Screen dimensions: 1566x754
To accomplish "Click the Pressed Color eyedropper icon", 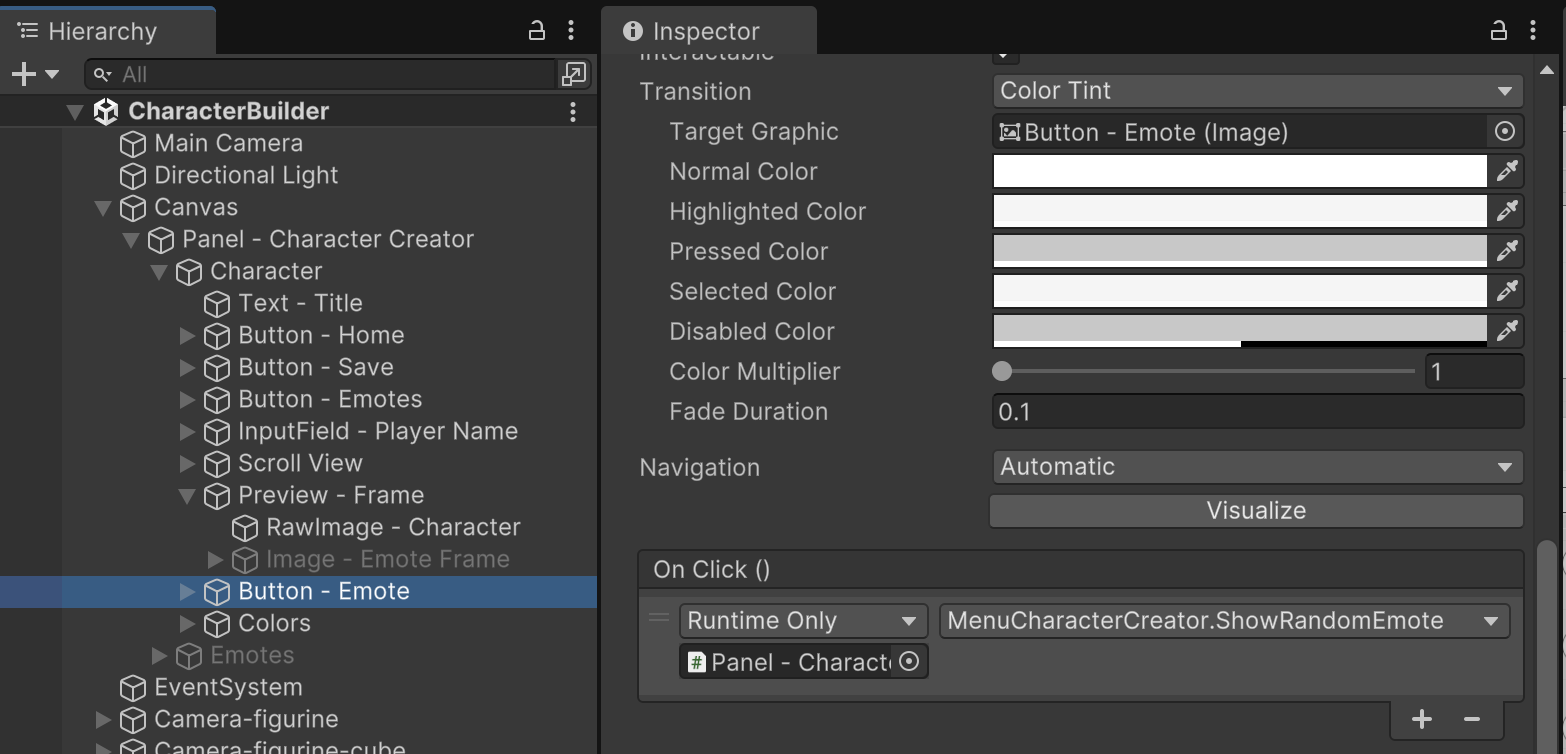I will [x=1507, y=251].
